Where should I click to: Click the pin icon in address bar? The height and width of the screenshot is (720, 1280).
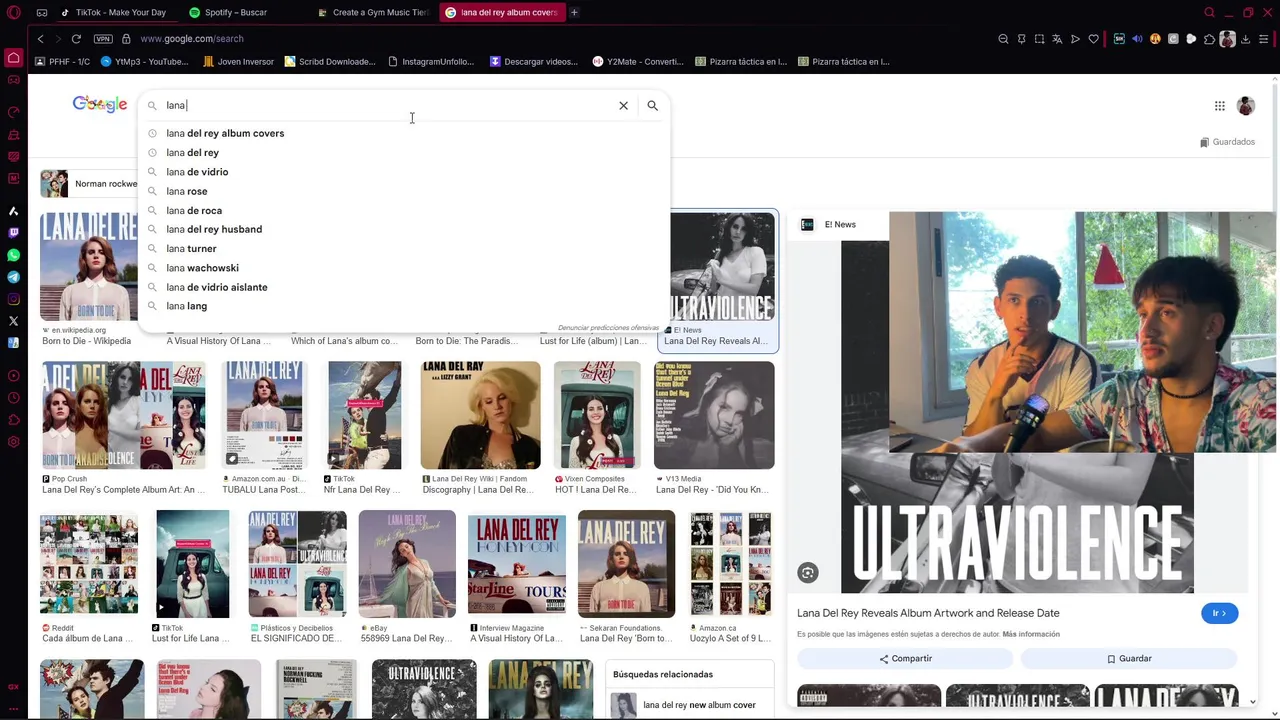tap(1021, 39)
